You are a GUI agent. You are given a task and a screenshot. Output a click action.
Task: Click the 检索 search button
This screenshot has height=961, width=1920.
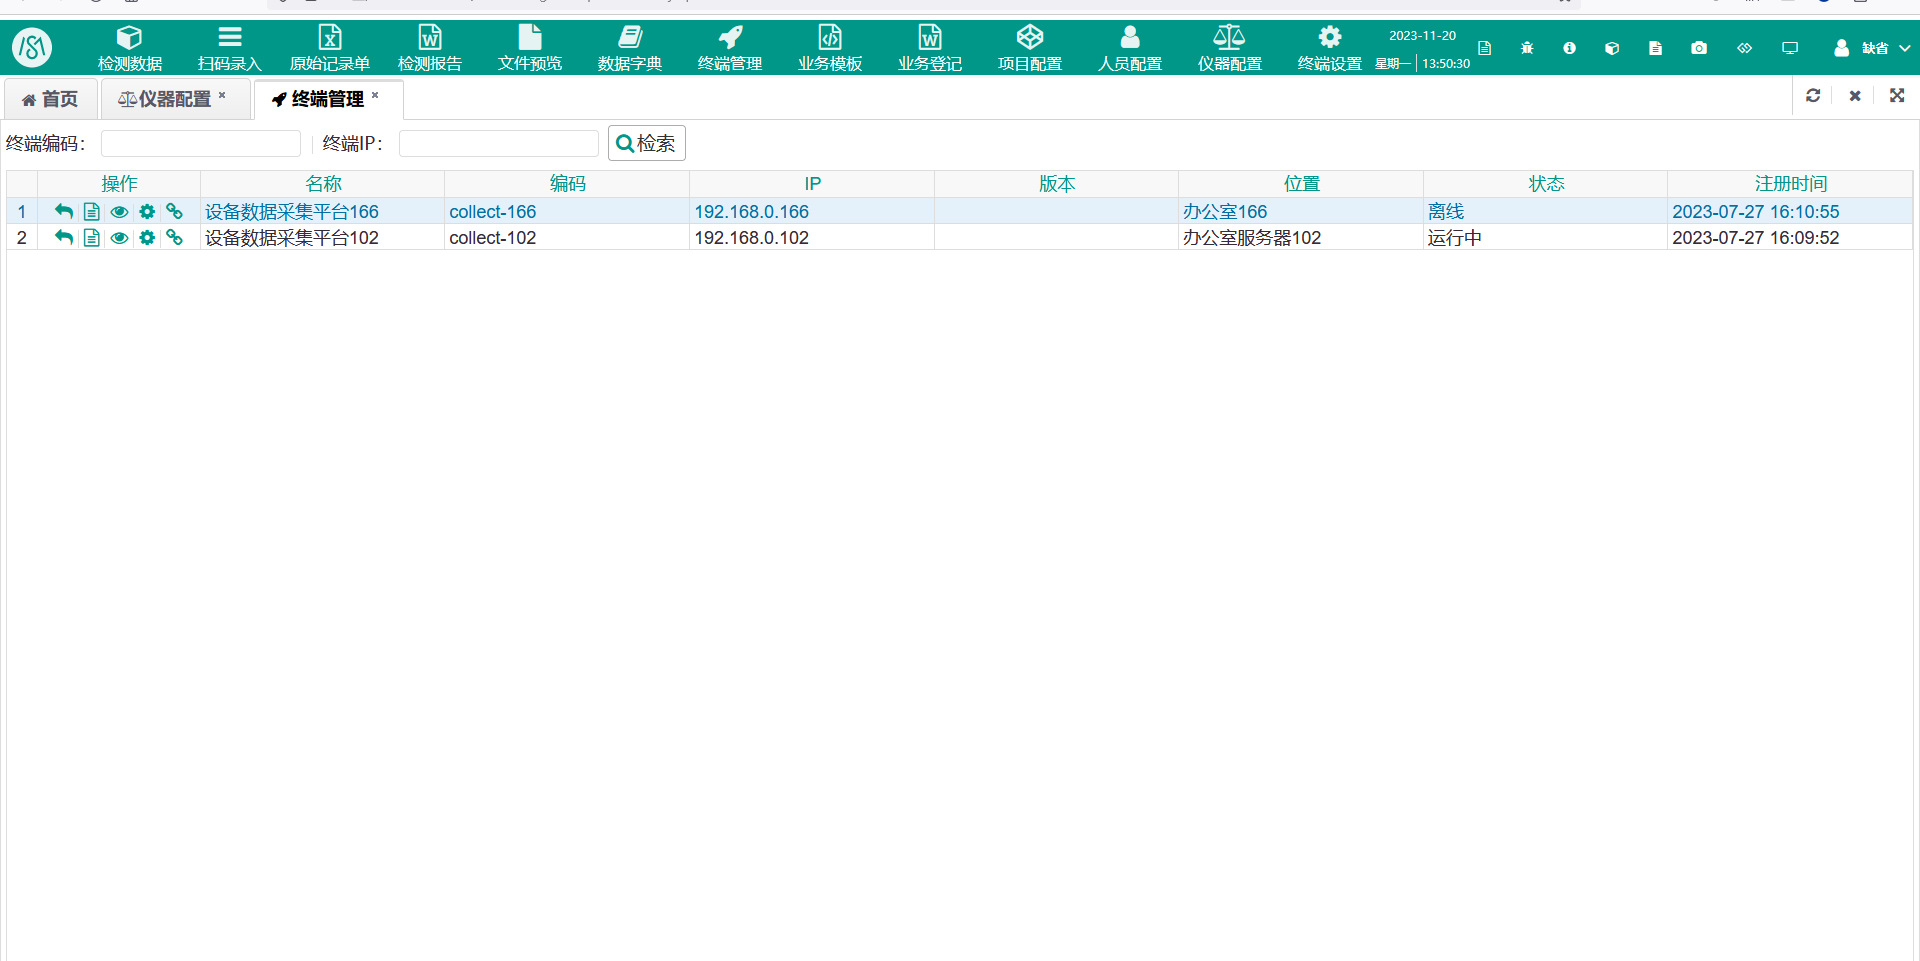coord(646,143)
